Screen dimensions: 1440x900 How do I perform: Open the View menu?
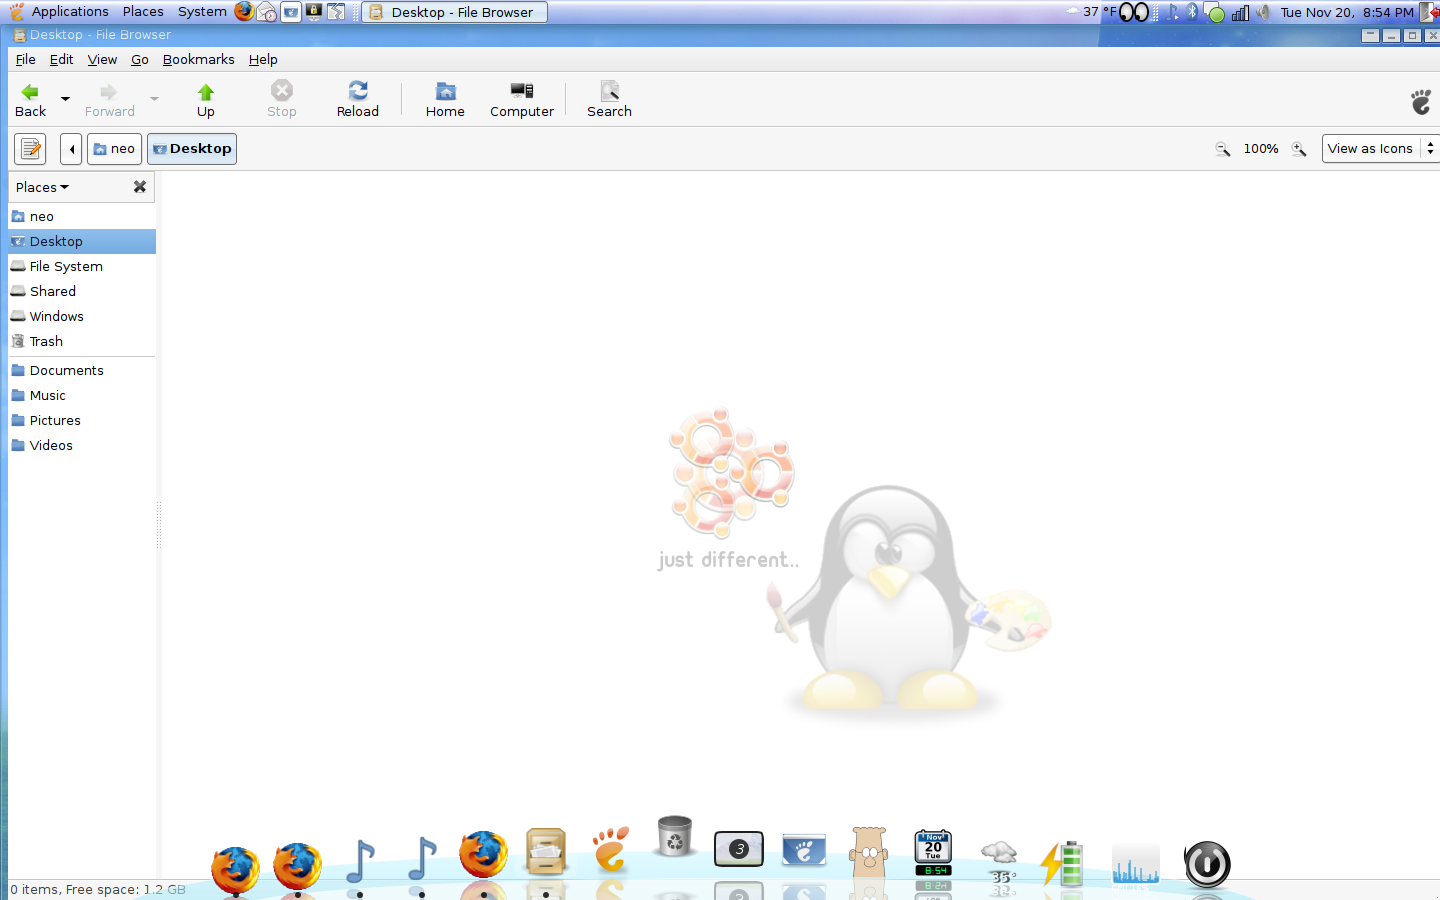pos(102,59)
